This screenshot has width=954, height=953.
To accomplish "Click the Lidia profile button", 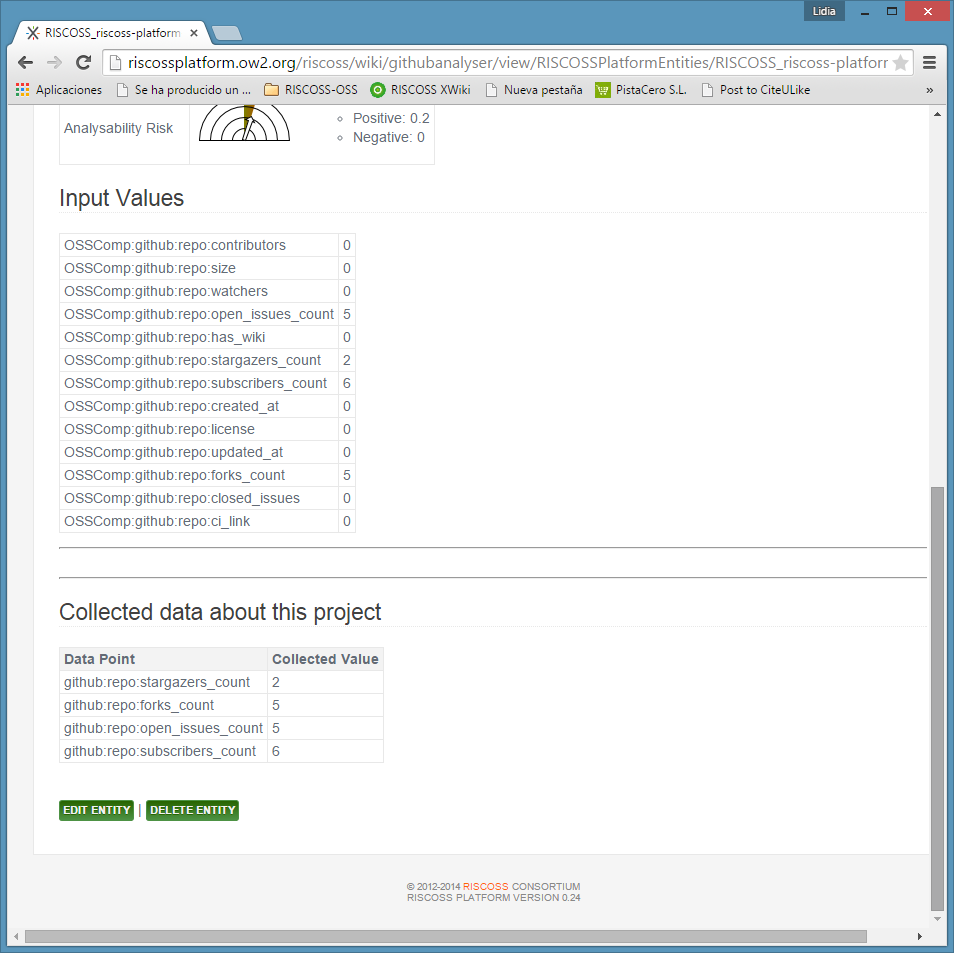I will coord(825,12).
